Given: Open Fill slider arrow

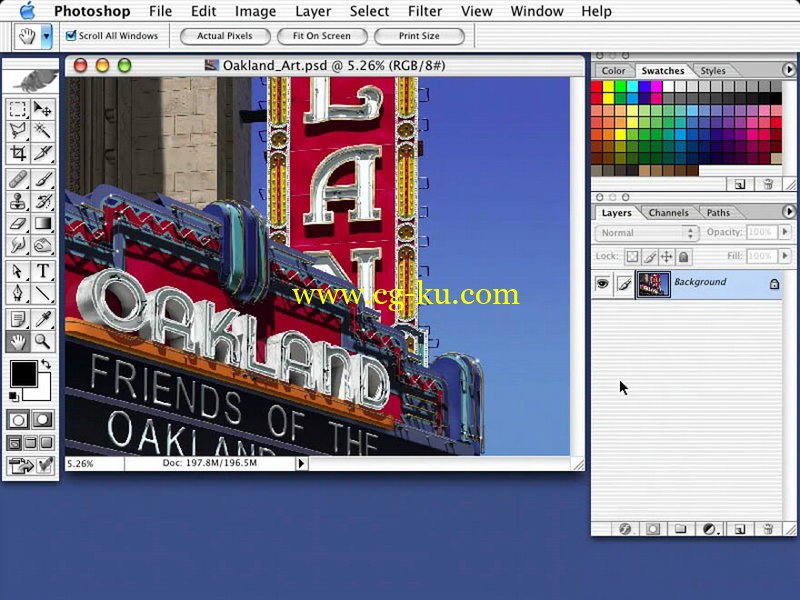Looking at the screenshot, I should click(785, 256).
